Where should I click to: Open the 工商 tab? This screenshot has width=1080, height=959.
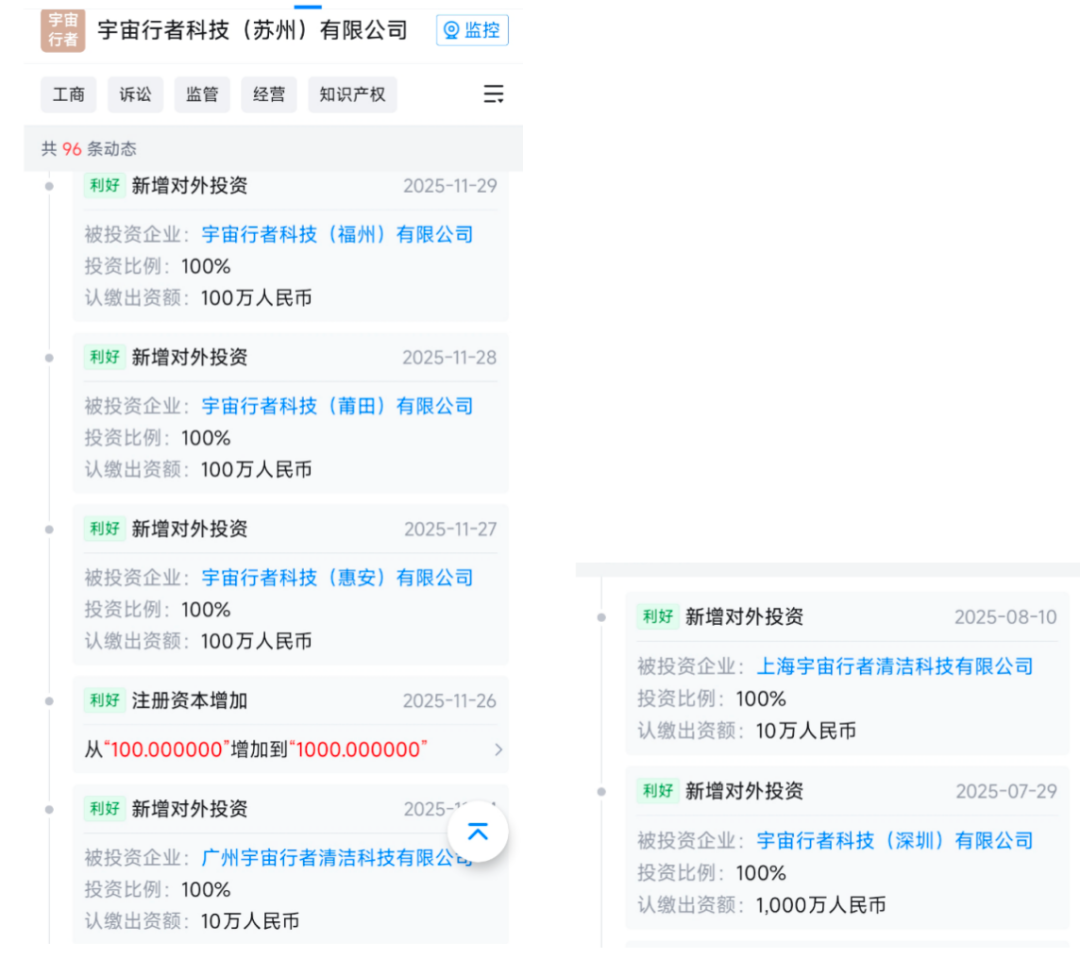[69, 95]
